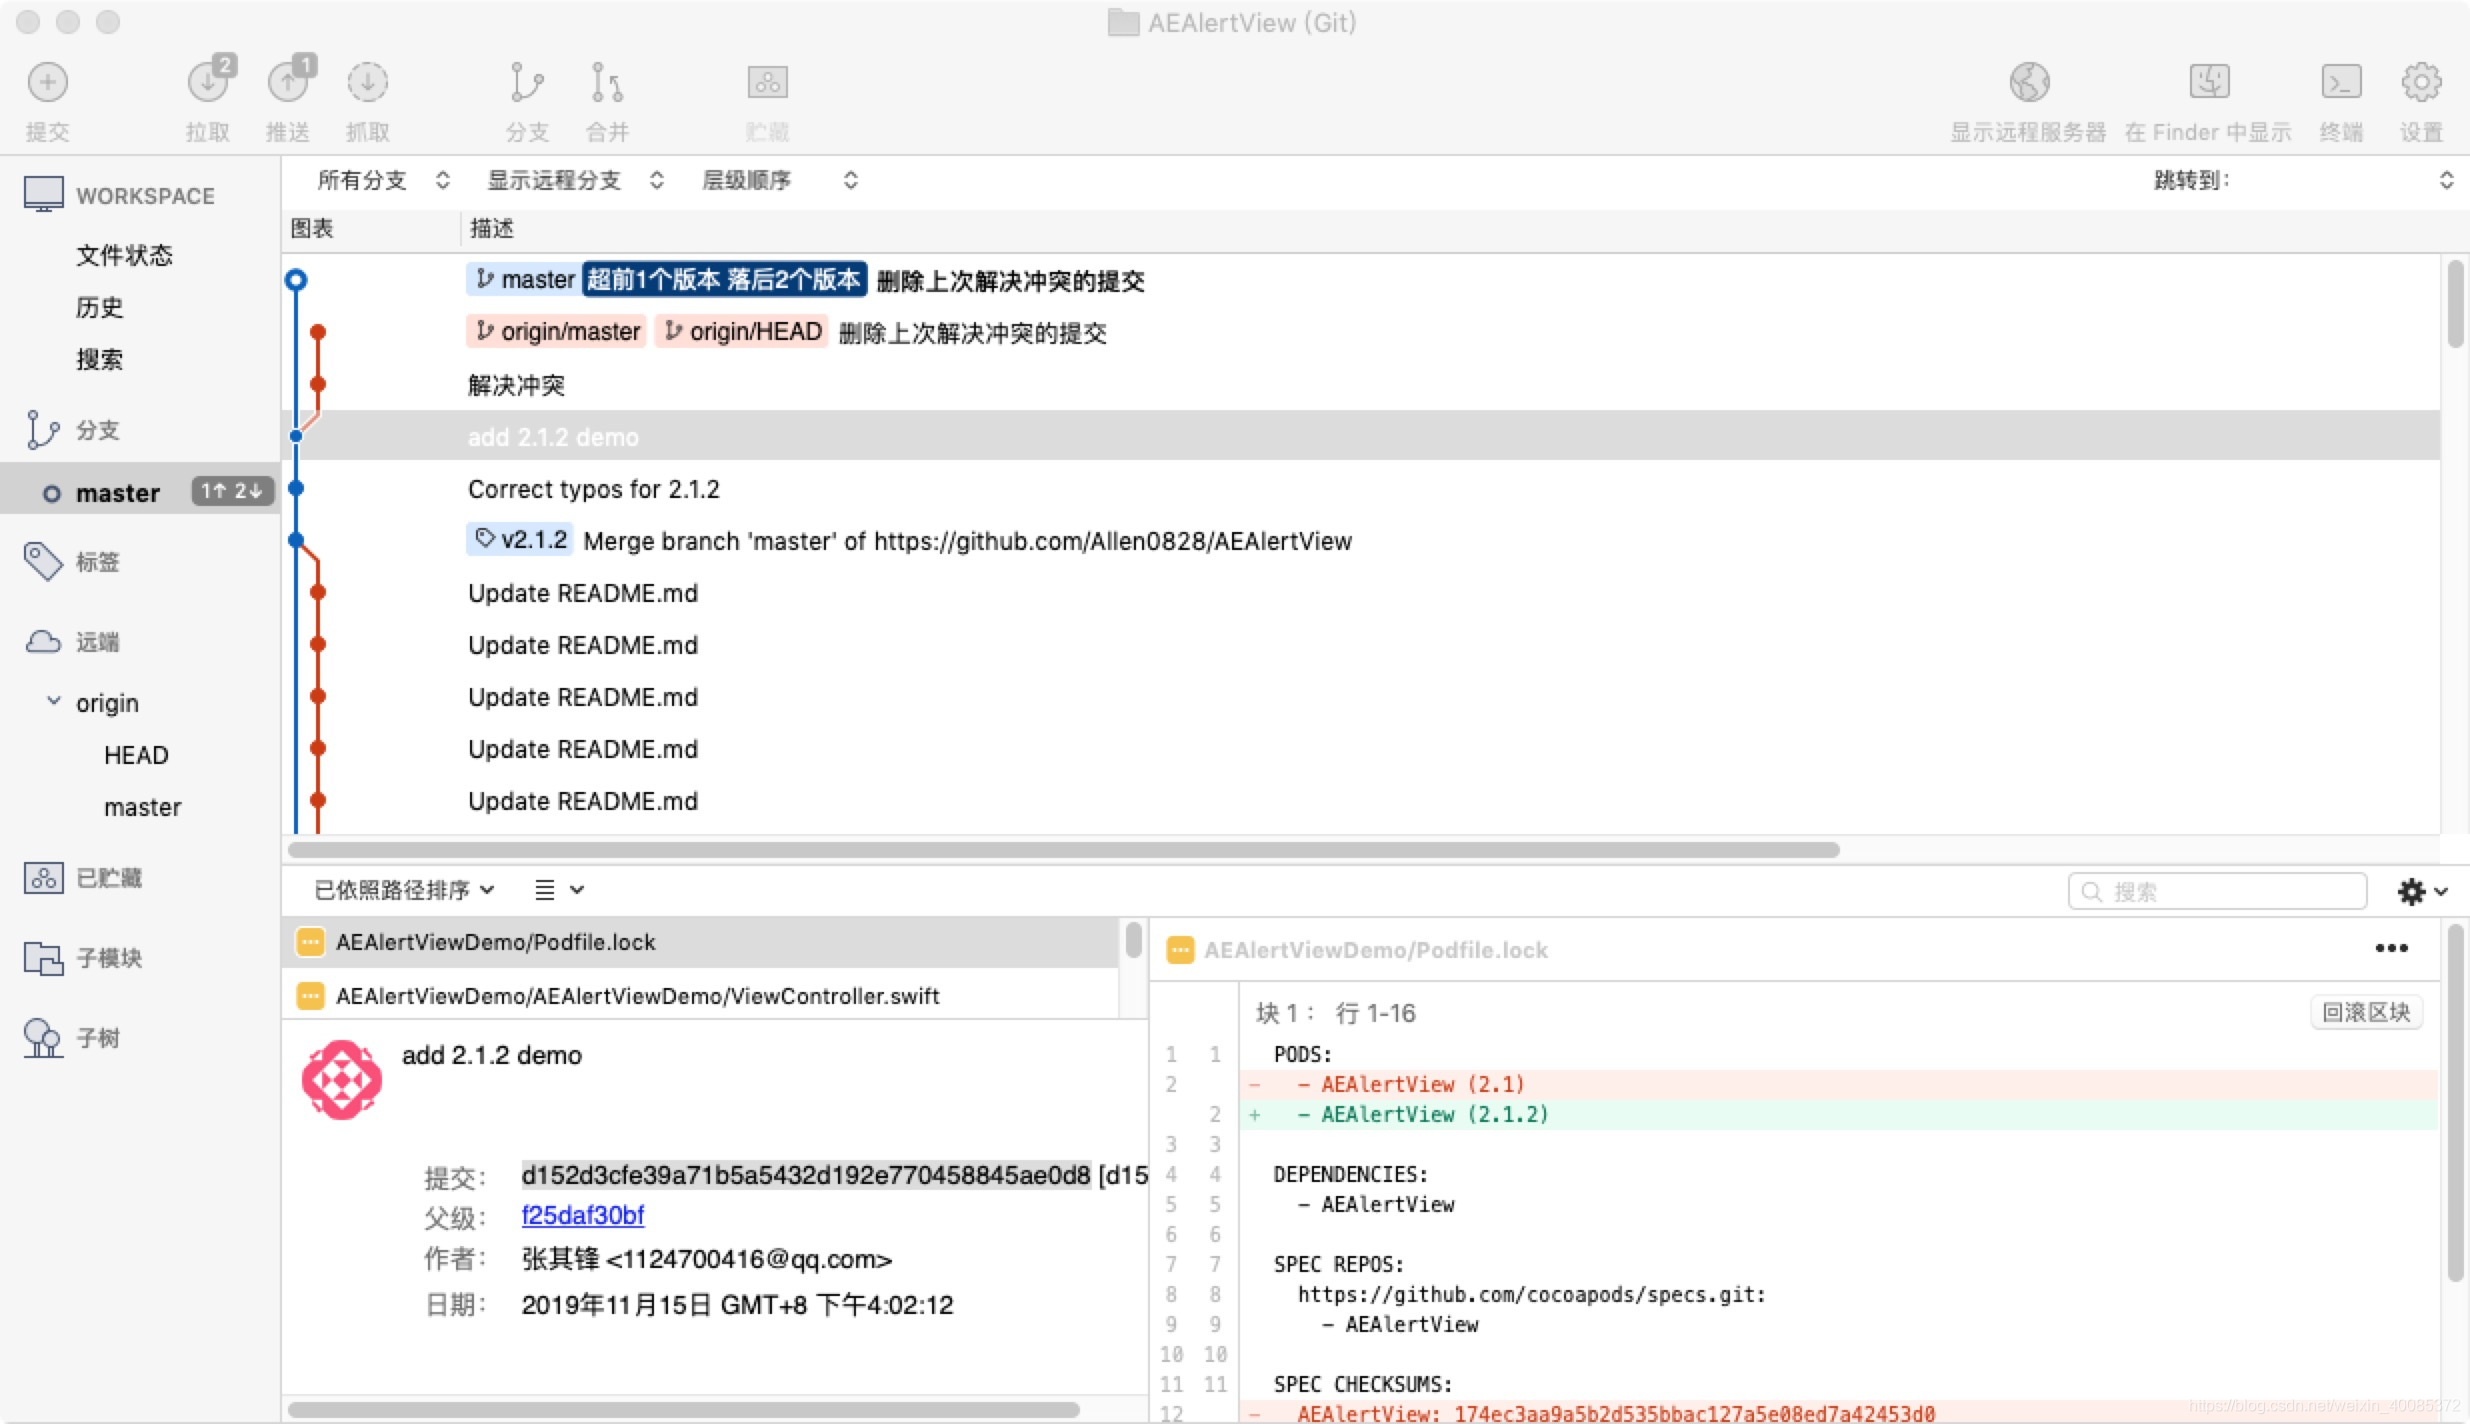Open Terminal (终端) from toolbar

[x=2341, y=83]
